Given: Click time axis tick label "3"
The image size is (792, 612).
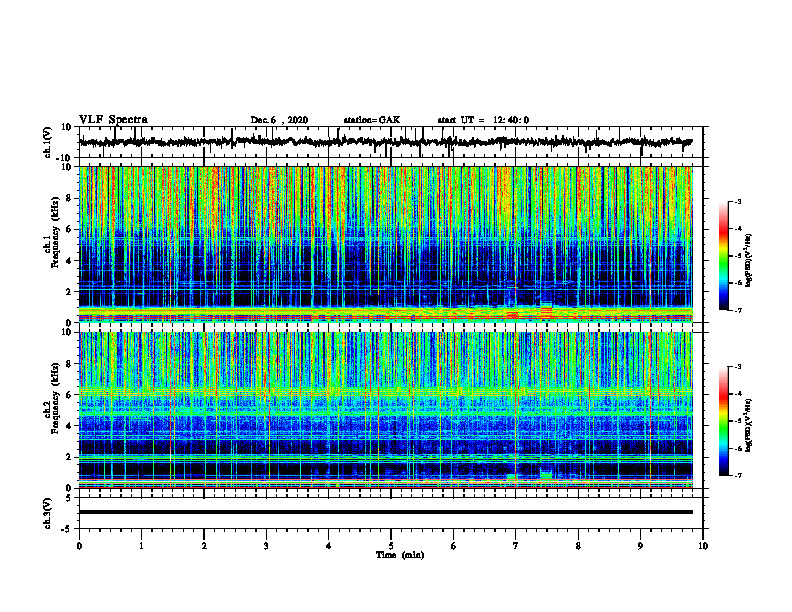Looking at the screenshot, I should coord(266,546).
